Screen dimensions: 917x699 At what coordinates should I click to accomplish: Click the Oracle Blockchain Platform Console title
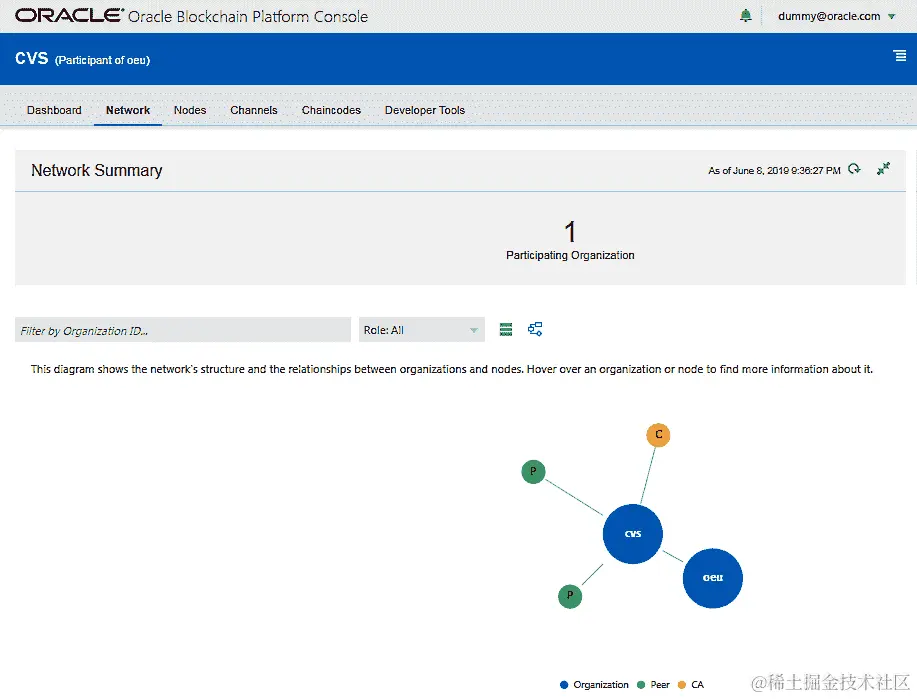click(248, 16)
